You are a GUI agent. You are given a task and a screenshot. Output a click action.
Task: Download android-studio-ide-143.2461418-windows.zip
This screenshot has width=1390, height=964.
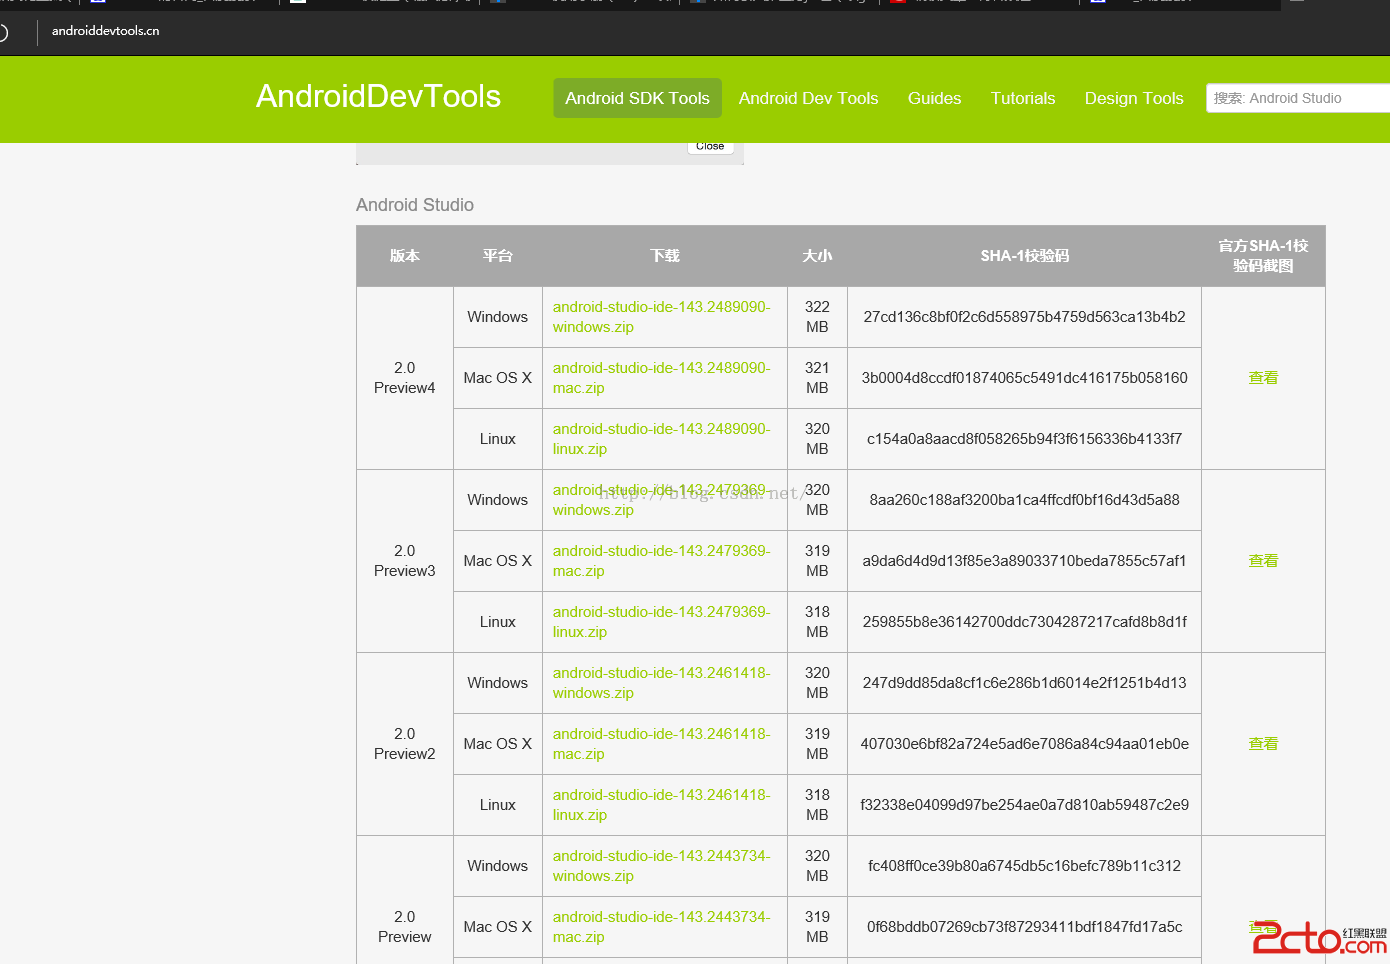click(661, 683)
